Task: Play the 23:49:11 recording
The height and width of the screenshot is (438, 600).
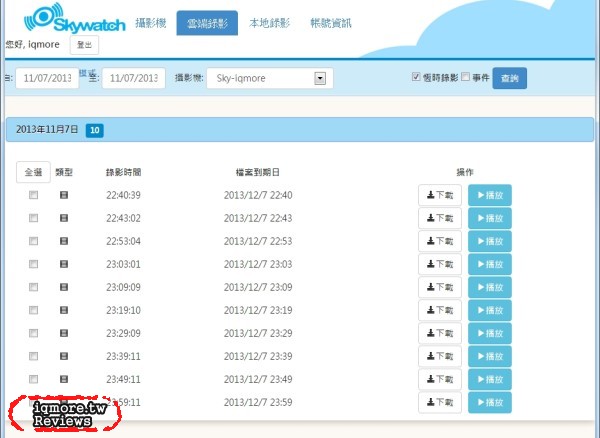Action: click(490, 379)
